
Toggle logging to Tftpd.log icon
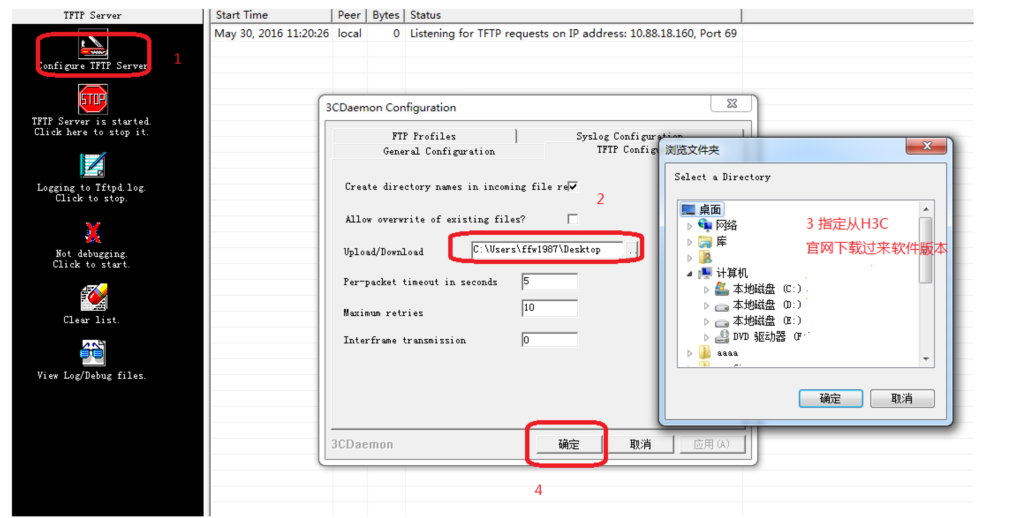pos(92,165)
